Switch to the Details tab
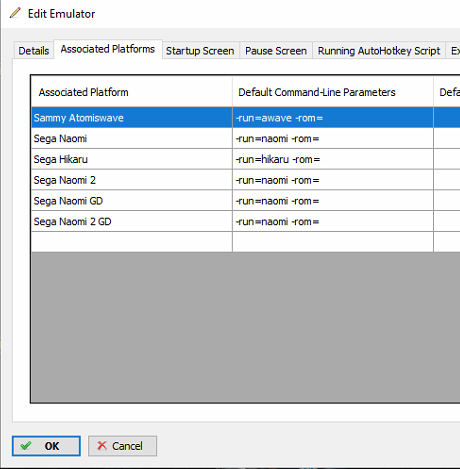Screen dimensions: 460x469 click(34, 51)
